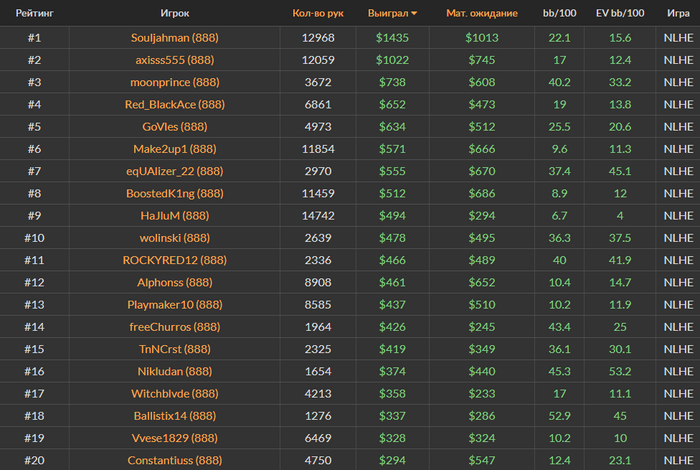The width and height of the screenshot is (700, 470).
Task: Open Constantiuss (888) profile
Action: pyautogui.click(x=175, y=460)
